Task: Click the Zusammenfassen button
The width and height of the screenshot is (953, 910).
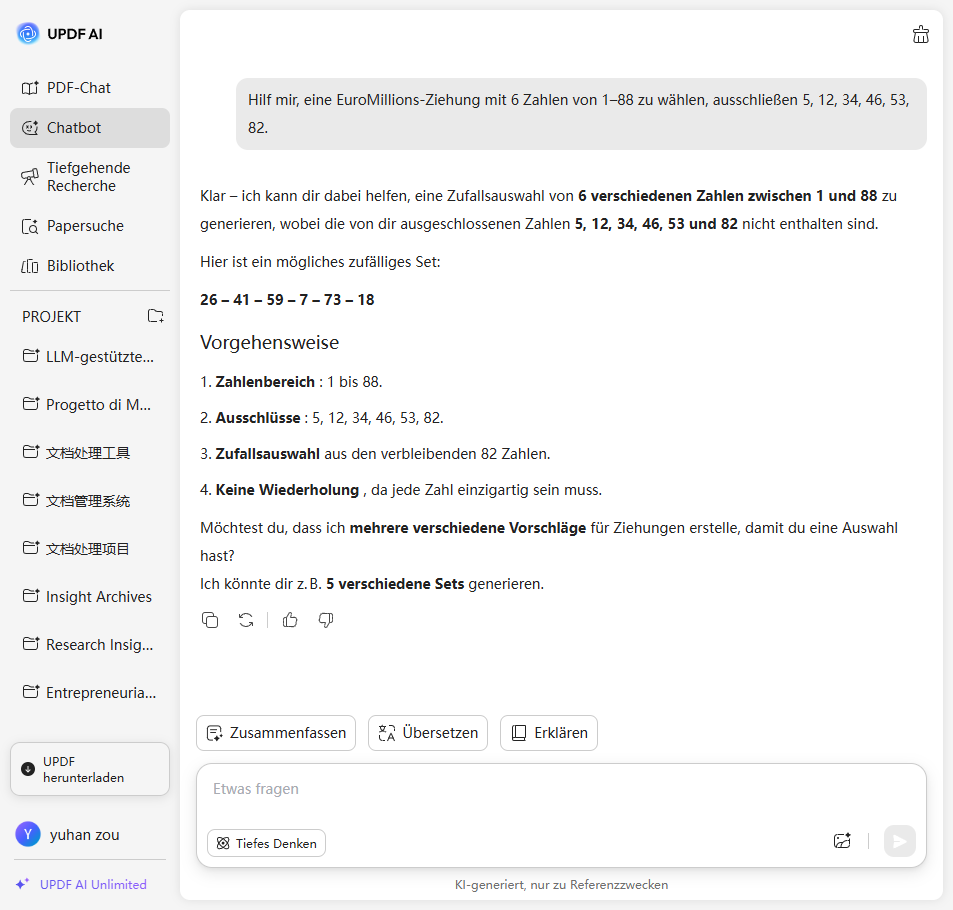Action: pos(276,733)
